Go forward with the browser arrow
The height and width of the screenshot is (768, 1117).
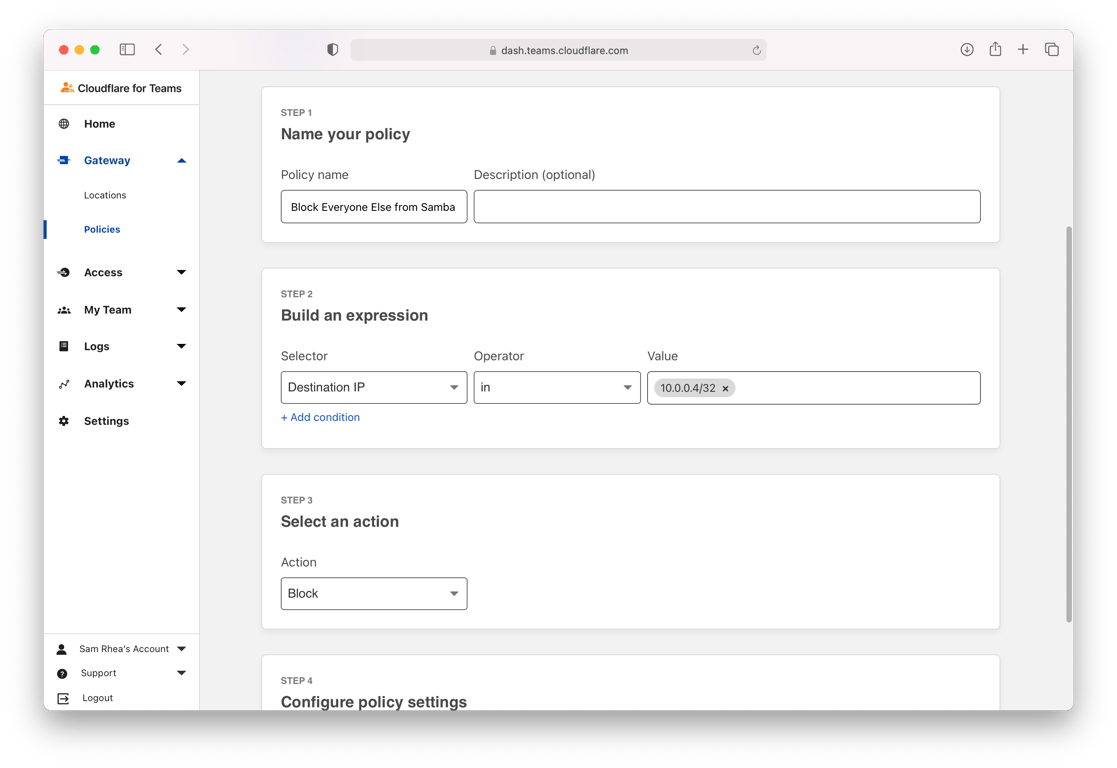185,49
